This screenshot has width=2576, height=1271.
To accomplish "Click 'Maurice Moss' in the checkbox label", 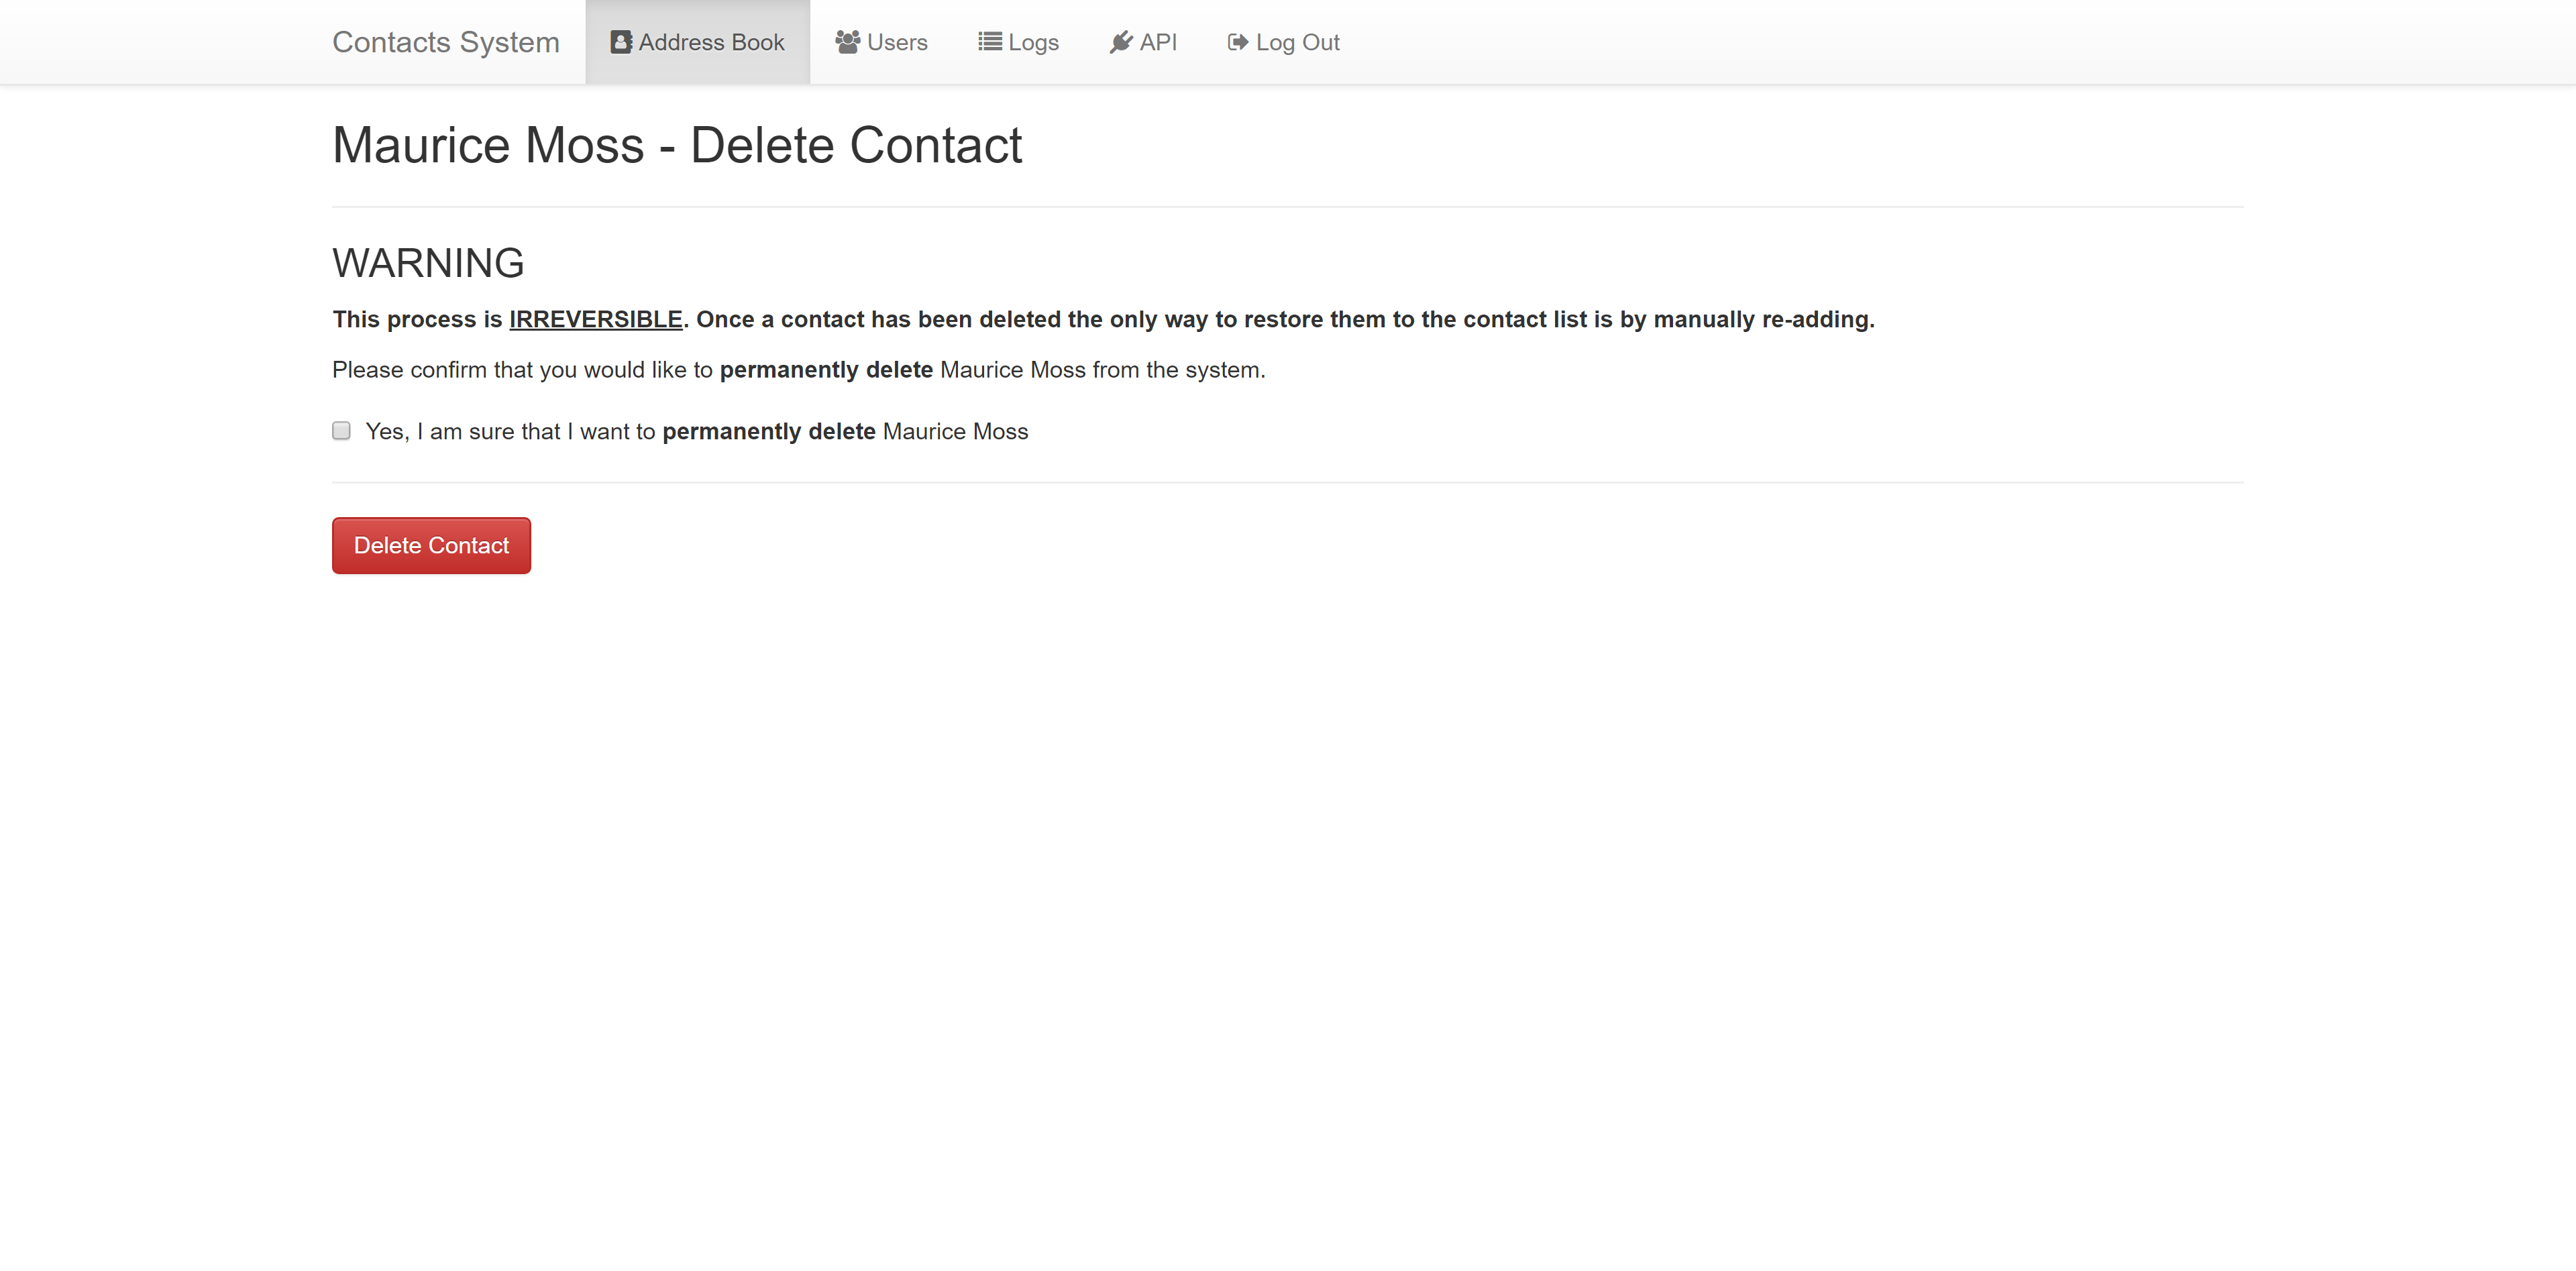I will coord(956,431).
